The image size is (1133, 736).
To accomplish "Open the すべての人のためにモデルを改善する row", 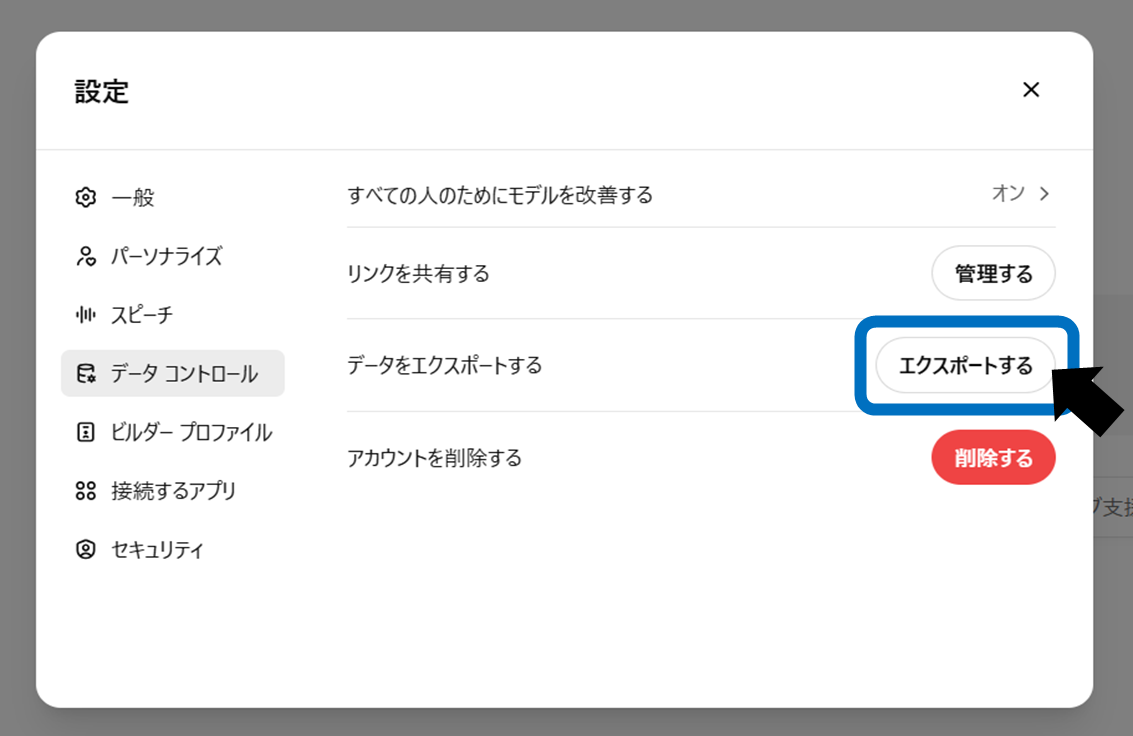I will coord(500,195).
